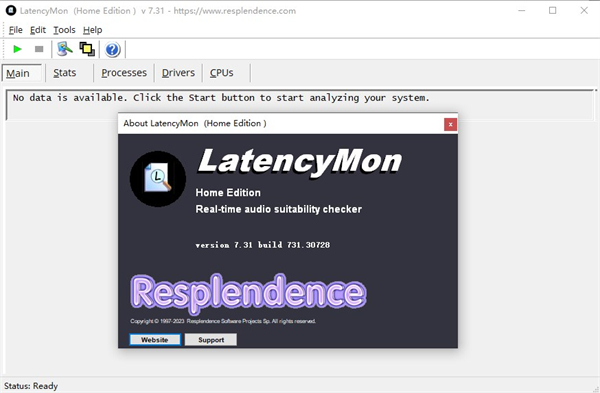The width and height of the screenshot is (600, 393).
Task: Start monitoring with the green play icon
Action: 17,49
